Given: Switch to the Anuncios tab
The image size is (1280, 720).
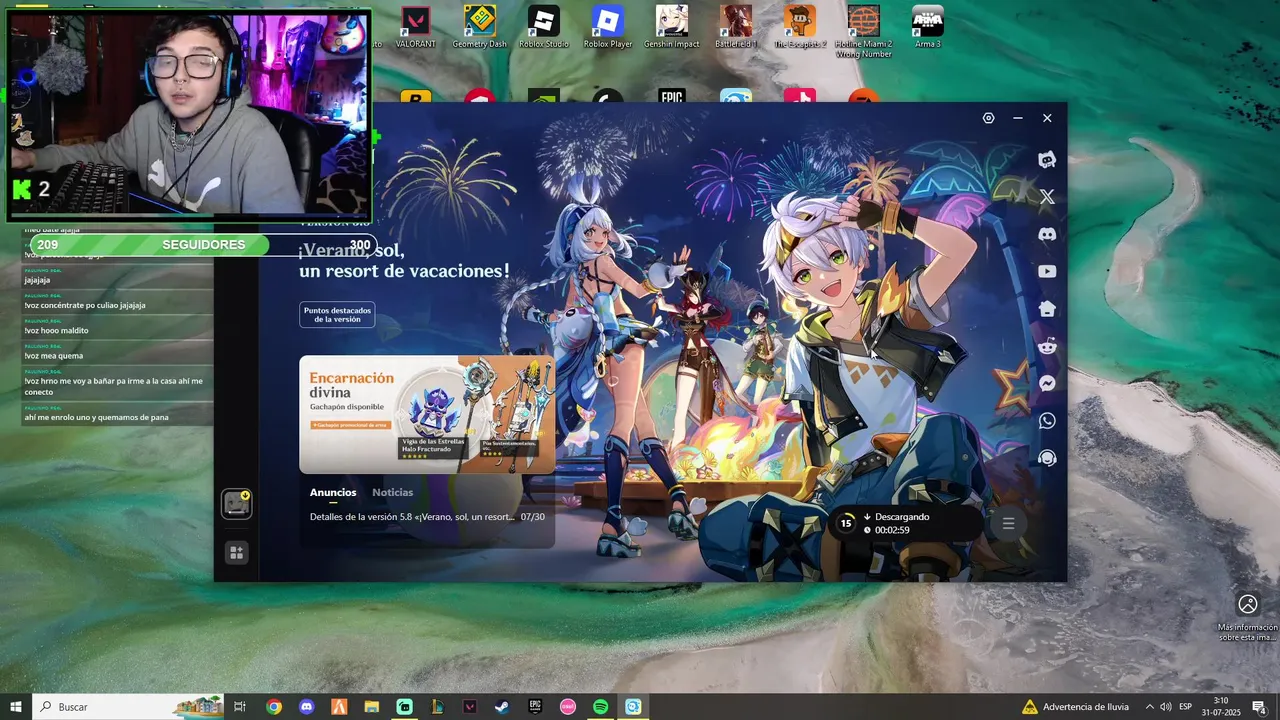Looking at the screenshot, I should tap(333, 492).
